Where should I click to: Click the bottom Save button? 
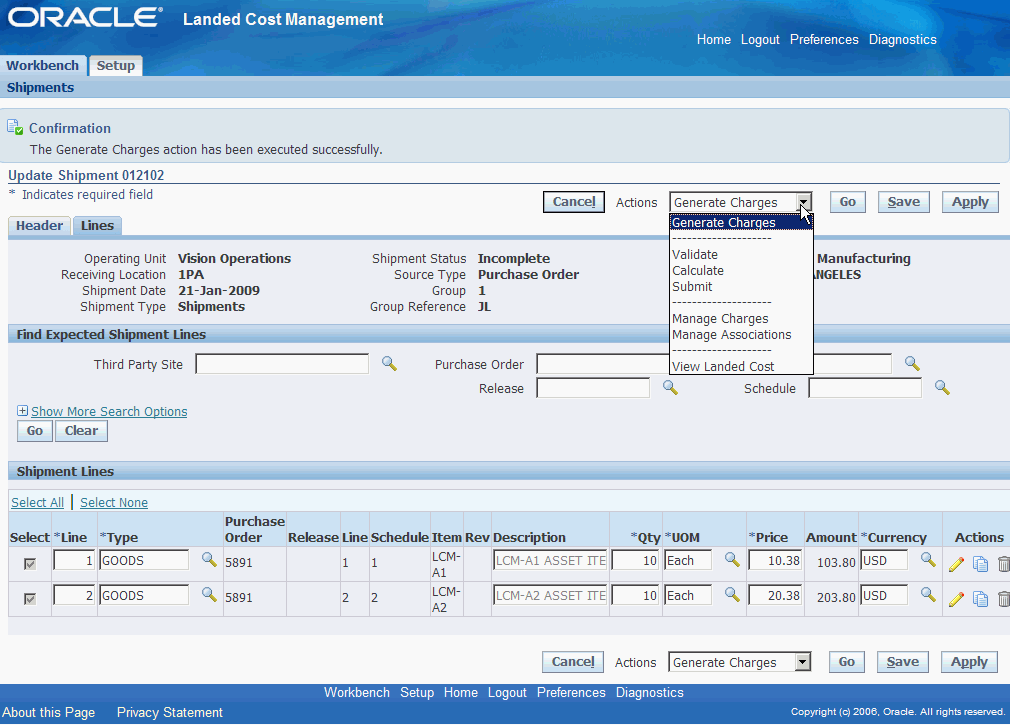coord(902,662)
